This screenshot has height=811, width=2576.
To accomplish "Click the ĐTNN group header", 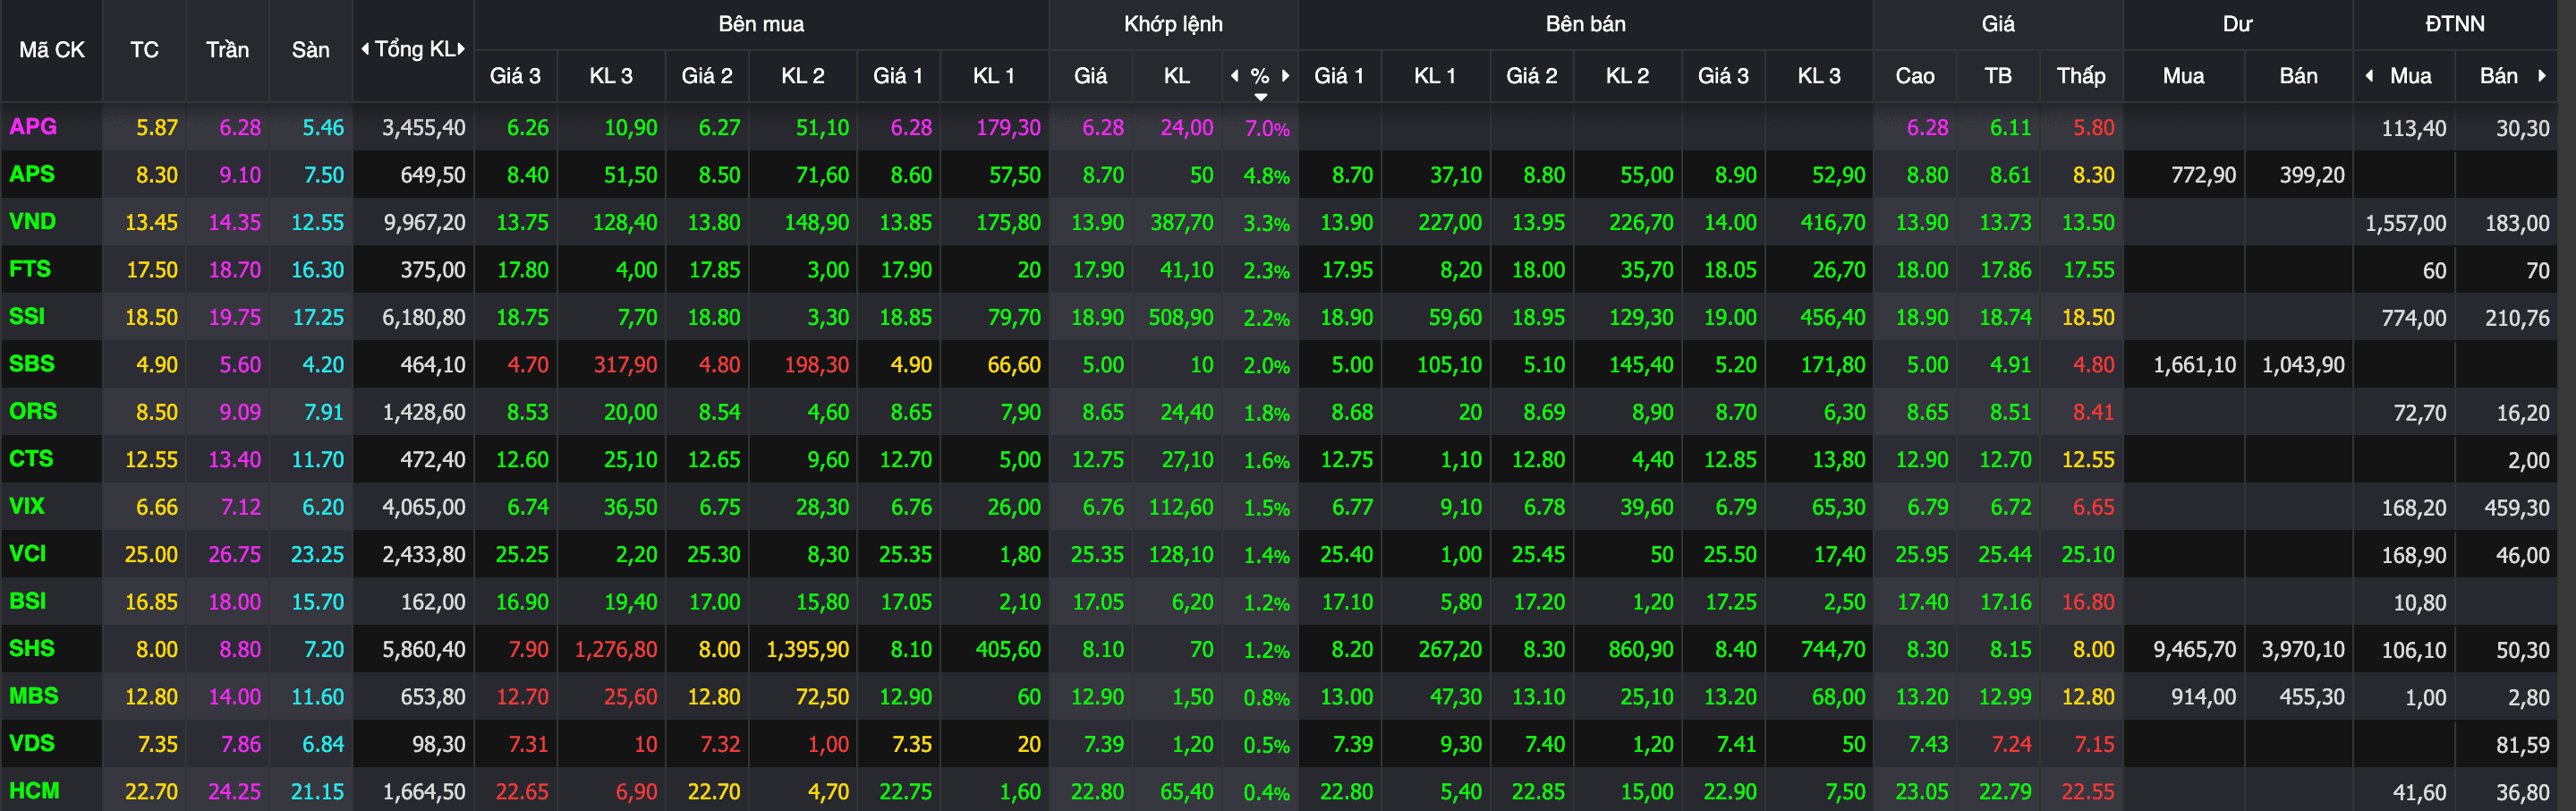I will [x=2454, y=24].
